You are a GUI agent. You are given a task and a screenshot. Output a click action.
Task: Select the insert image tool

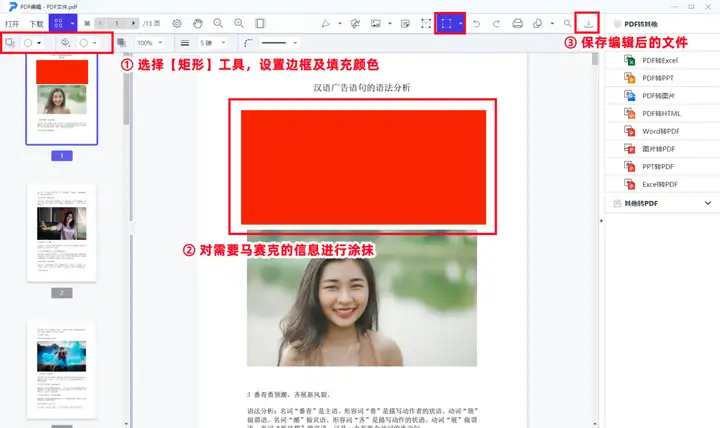(x=376, y=23)
